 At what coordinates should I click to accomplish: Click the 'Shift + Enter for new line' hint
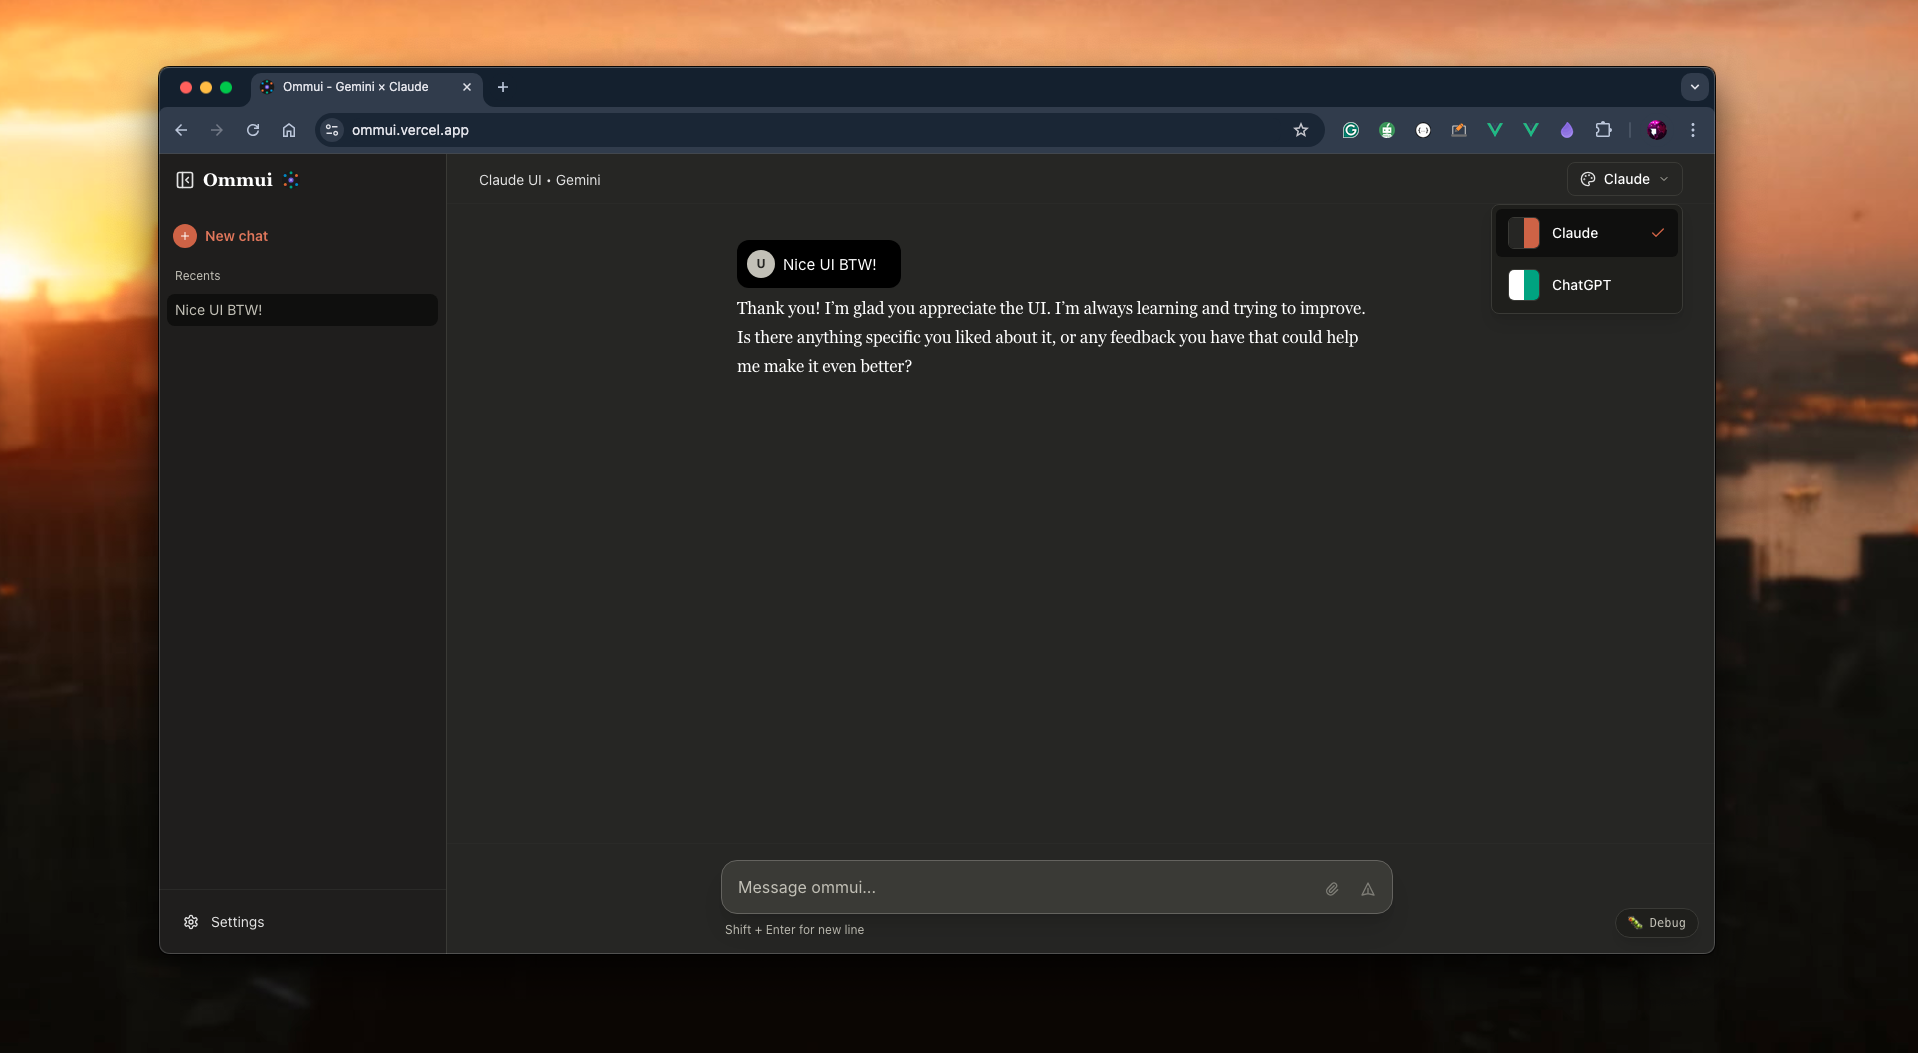coord(795,930)
